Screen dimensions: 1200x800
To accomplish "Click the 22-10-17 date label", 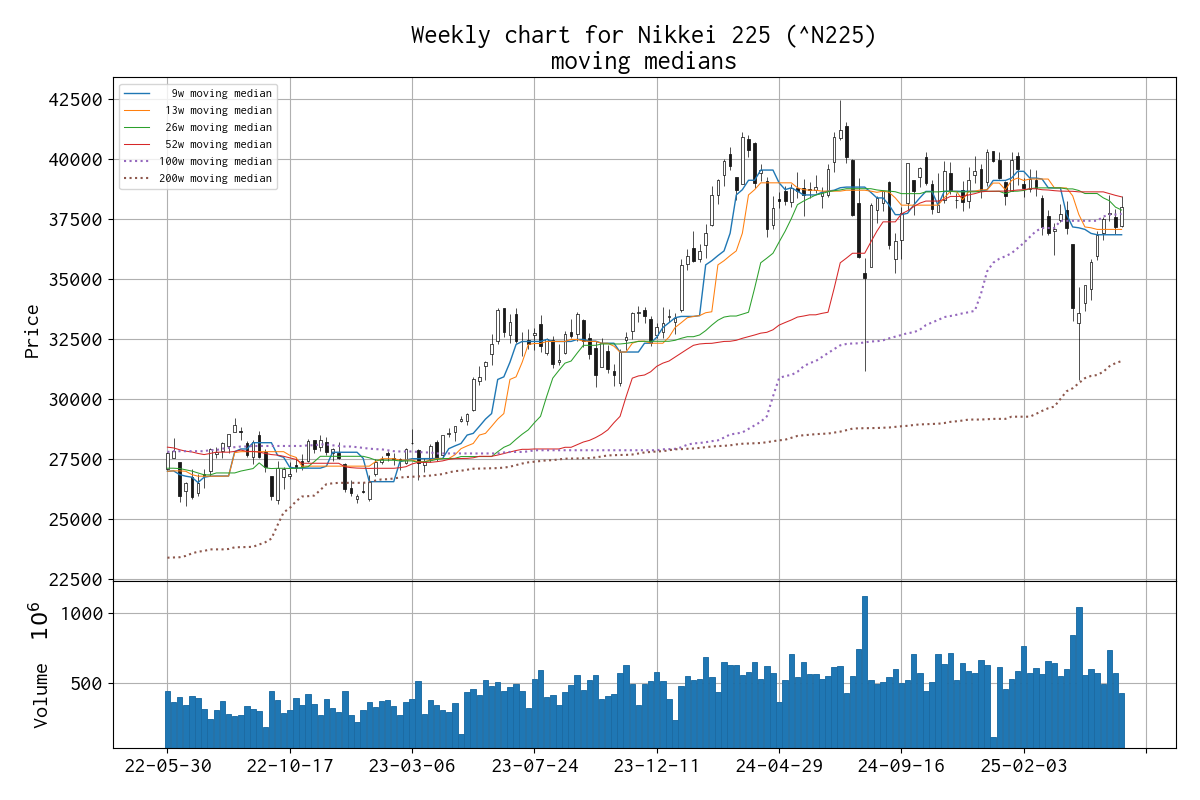I will coord(290,766).
